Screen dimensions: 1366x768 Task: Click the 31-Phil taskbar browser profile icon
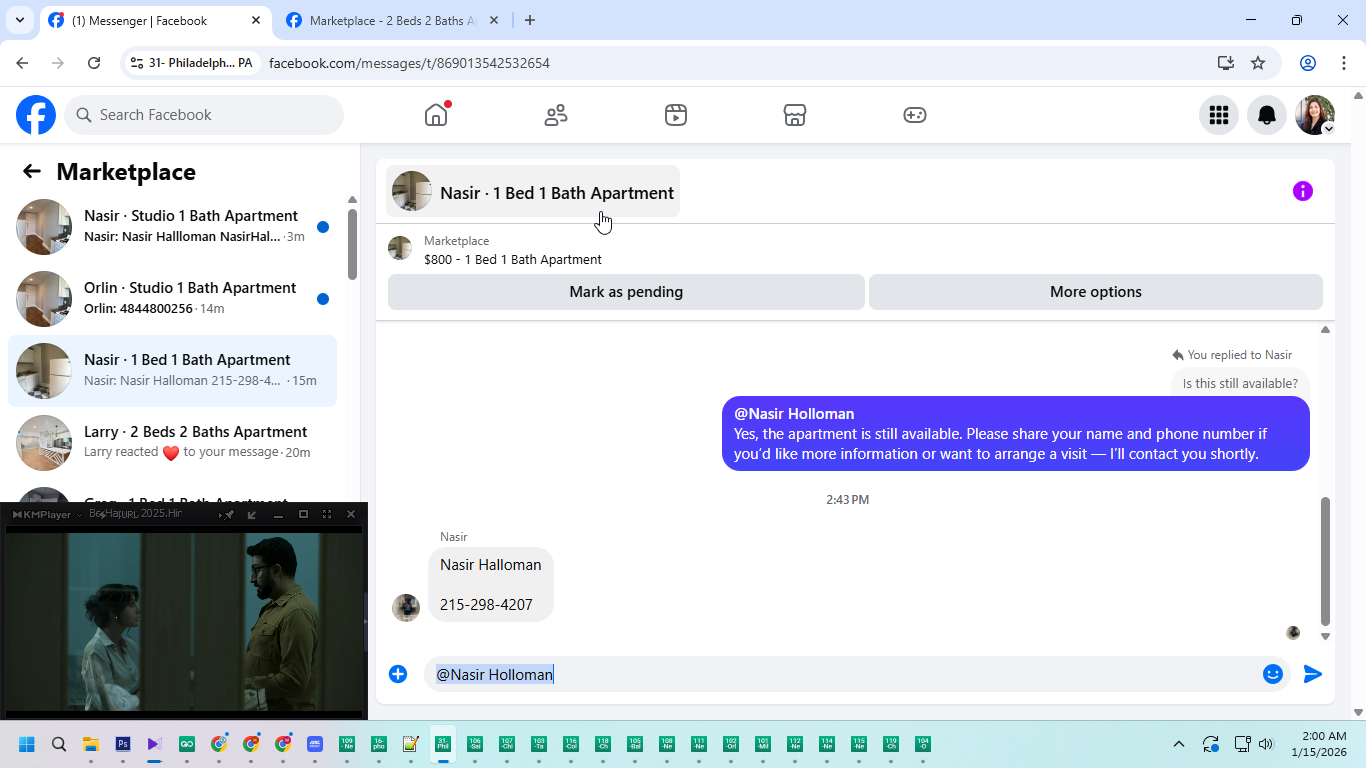click(443, 744)
